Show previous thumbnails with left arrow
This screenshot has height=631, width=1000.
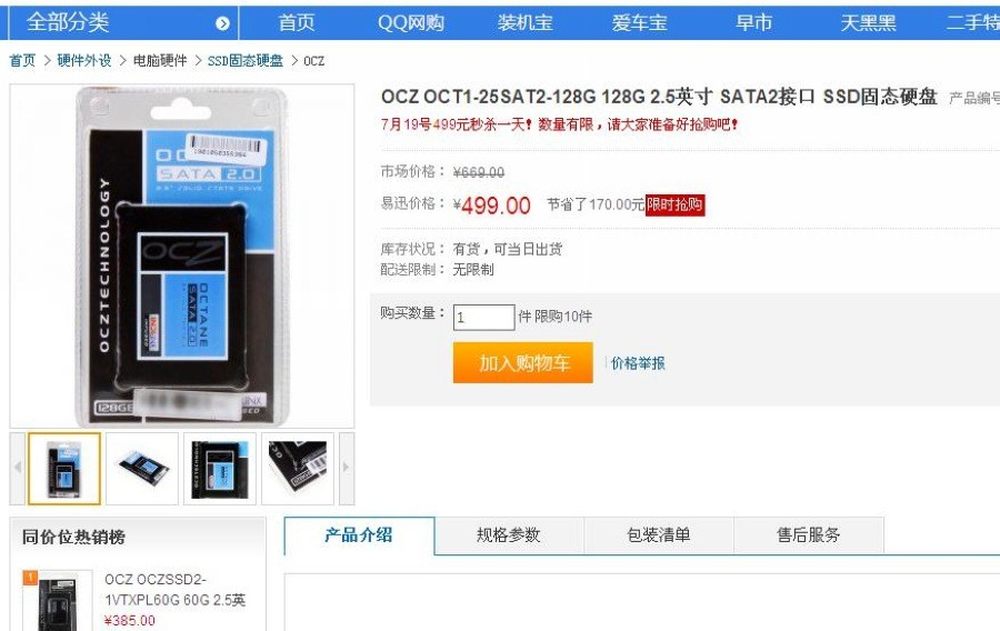[17, 468]
